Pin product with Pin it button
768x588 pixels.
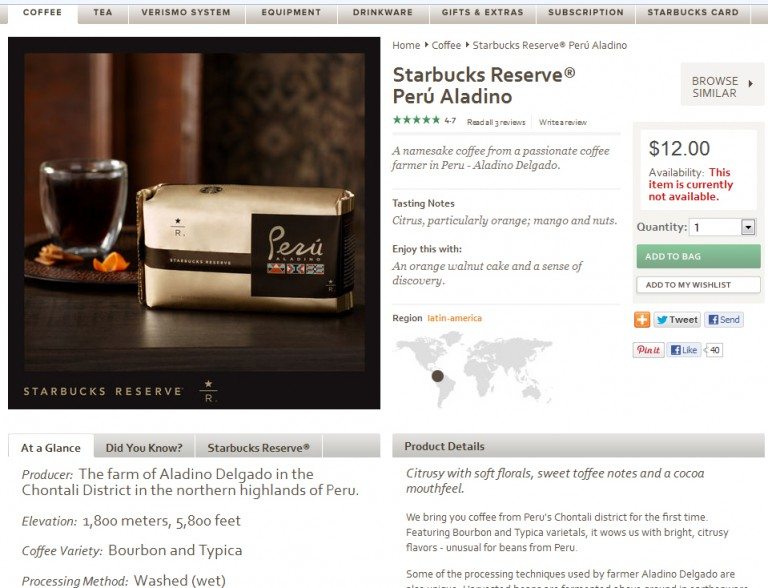[x=648, y=350]
